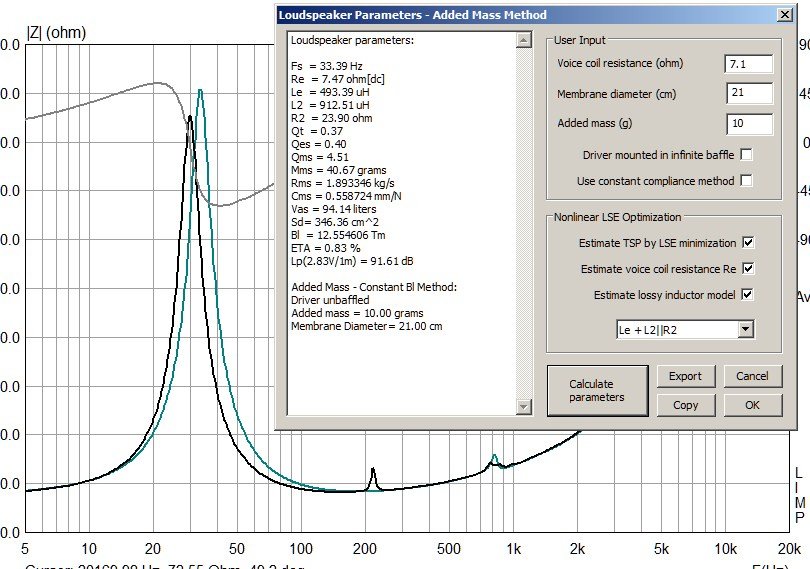Click the Calculate parameters button
The width and height of the screenshot is (810, 569).
[597, 391]
